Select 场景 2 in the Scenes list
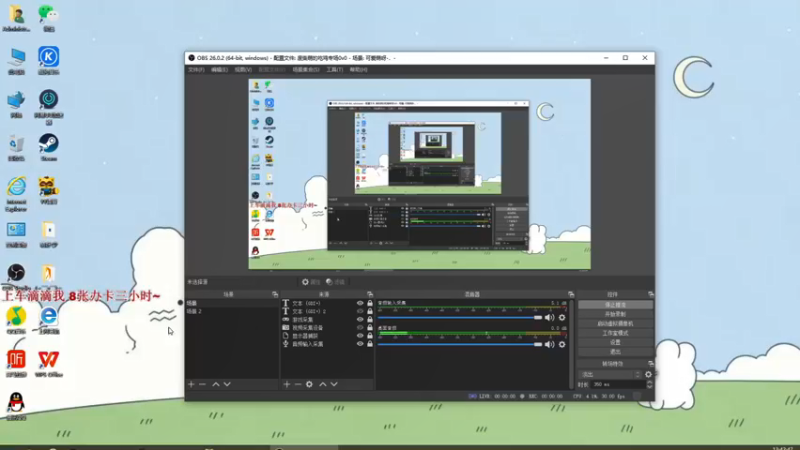Viewport: 800px width, 450px height. [x=232, y=311]
